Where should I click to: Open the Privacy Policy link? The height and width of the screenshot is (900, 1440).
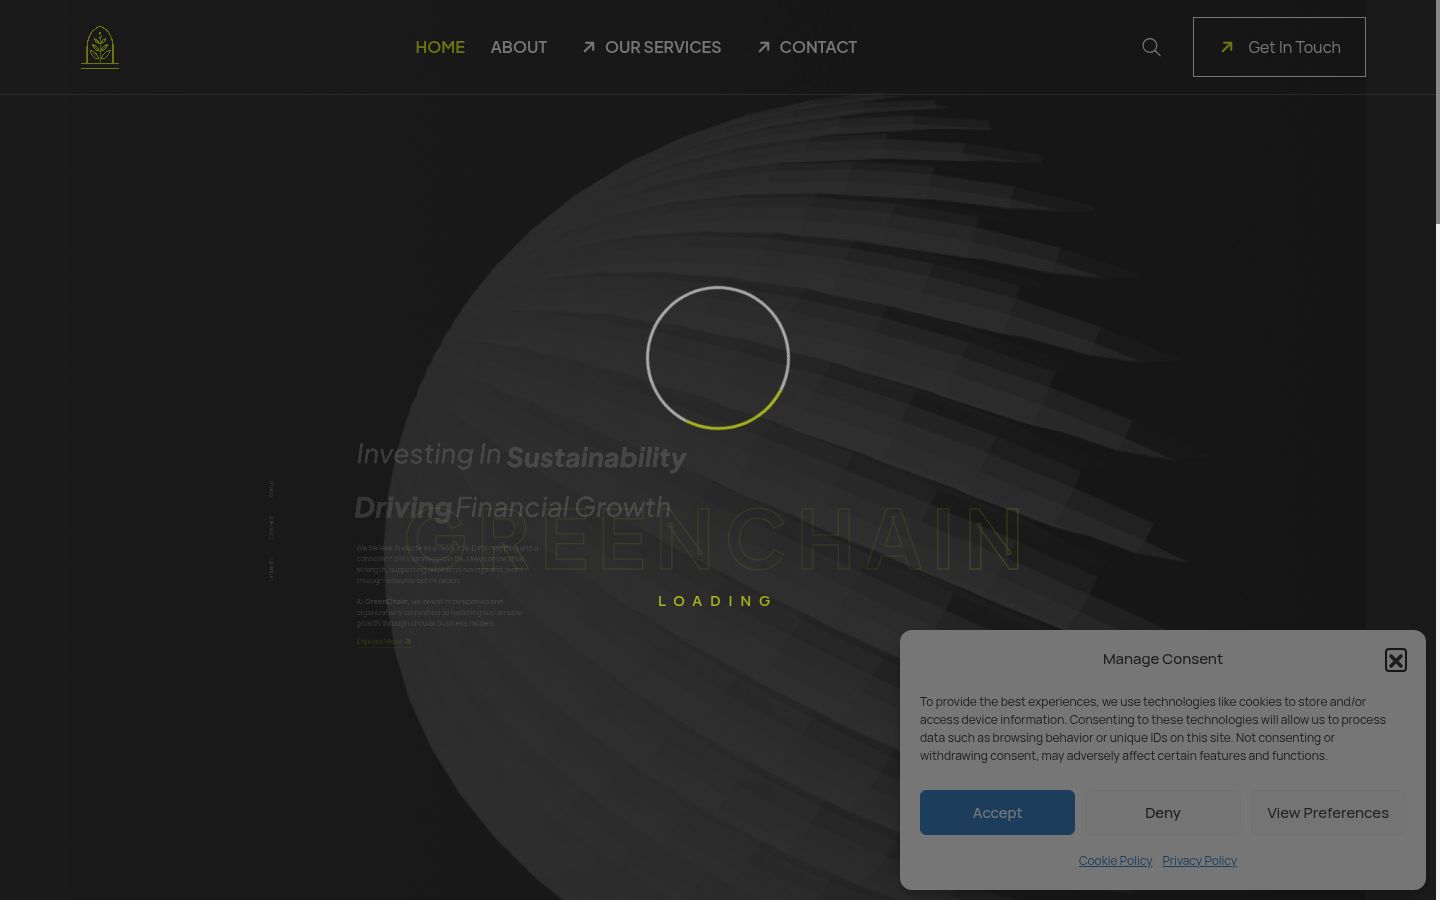[1199, 861]
